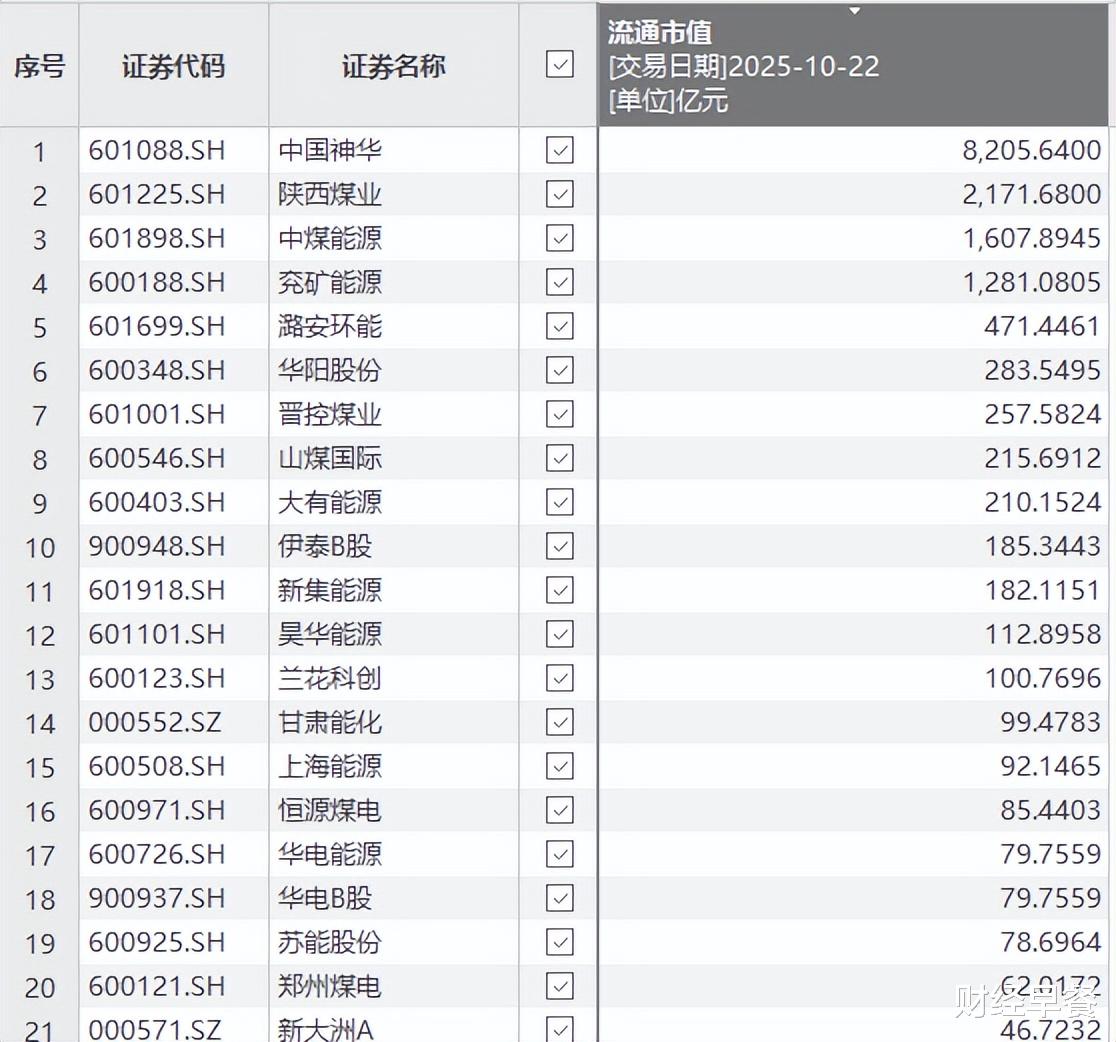The width and height of the screenshot is (1116, 1042).
Task: Click the name cell 山煤国际
Action: (x=330, y=458)
